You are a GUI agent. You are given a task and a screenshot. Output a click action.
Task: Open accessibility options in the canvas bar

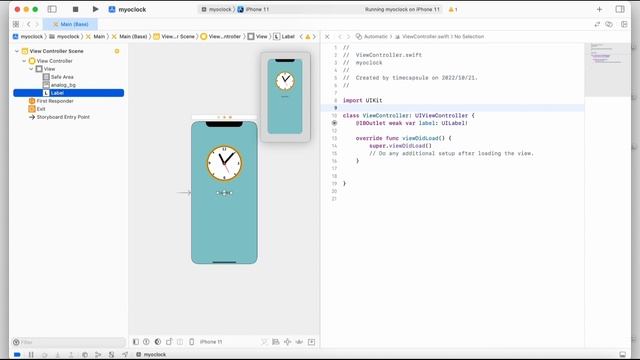(x=146, y=342)
